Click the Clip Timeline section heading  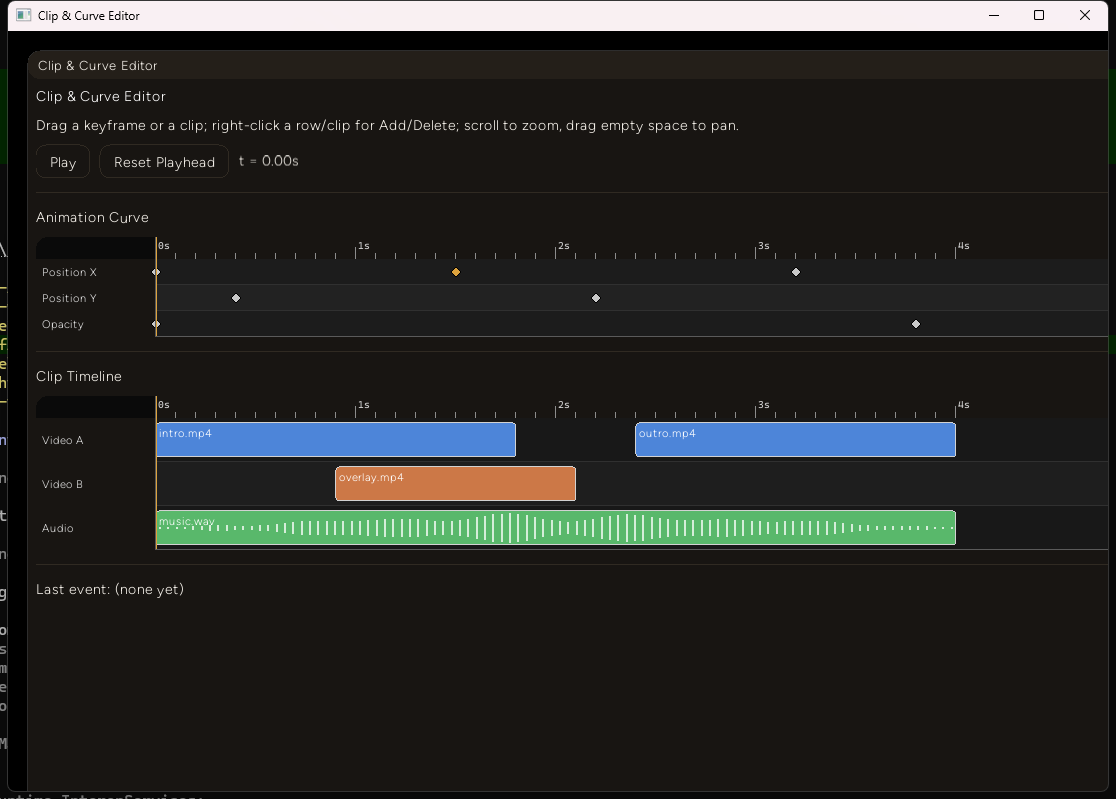(x=79, y=376)
